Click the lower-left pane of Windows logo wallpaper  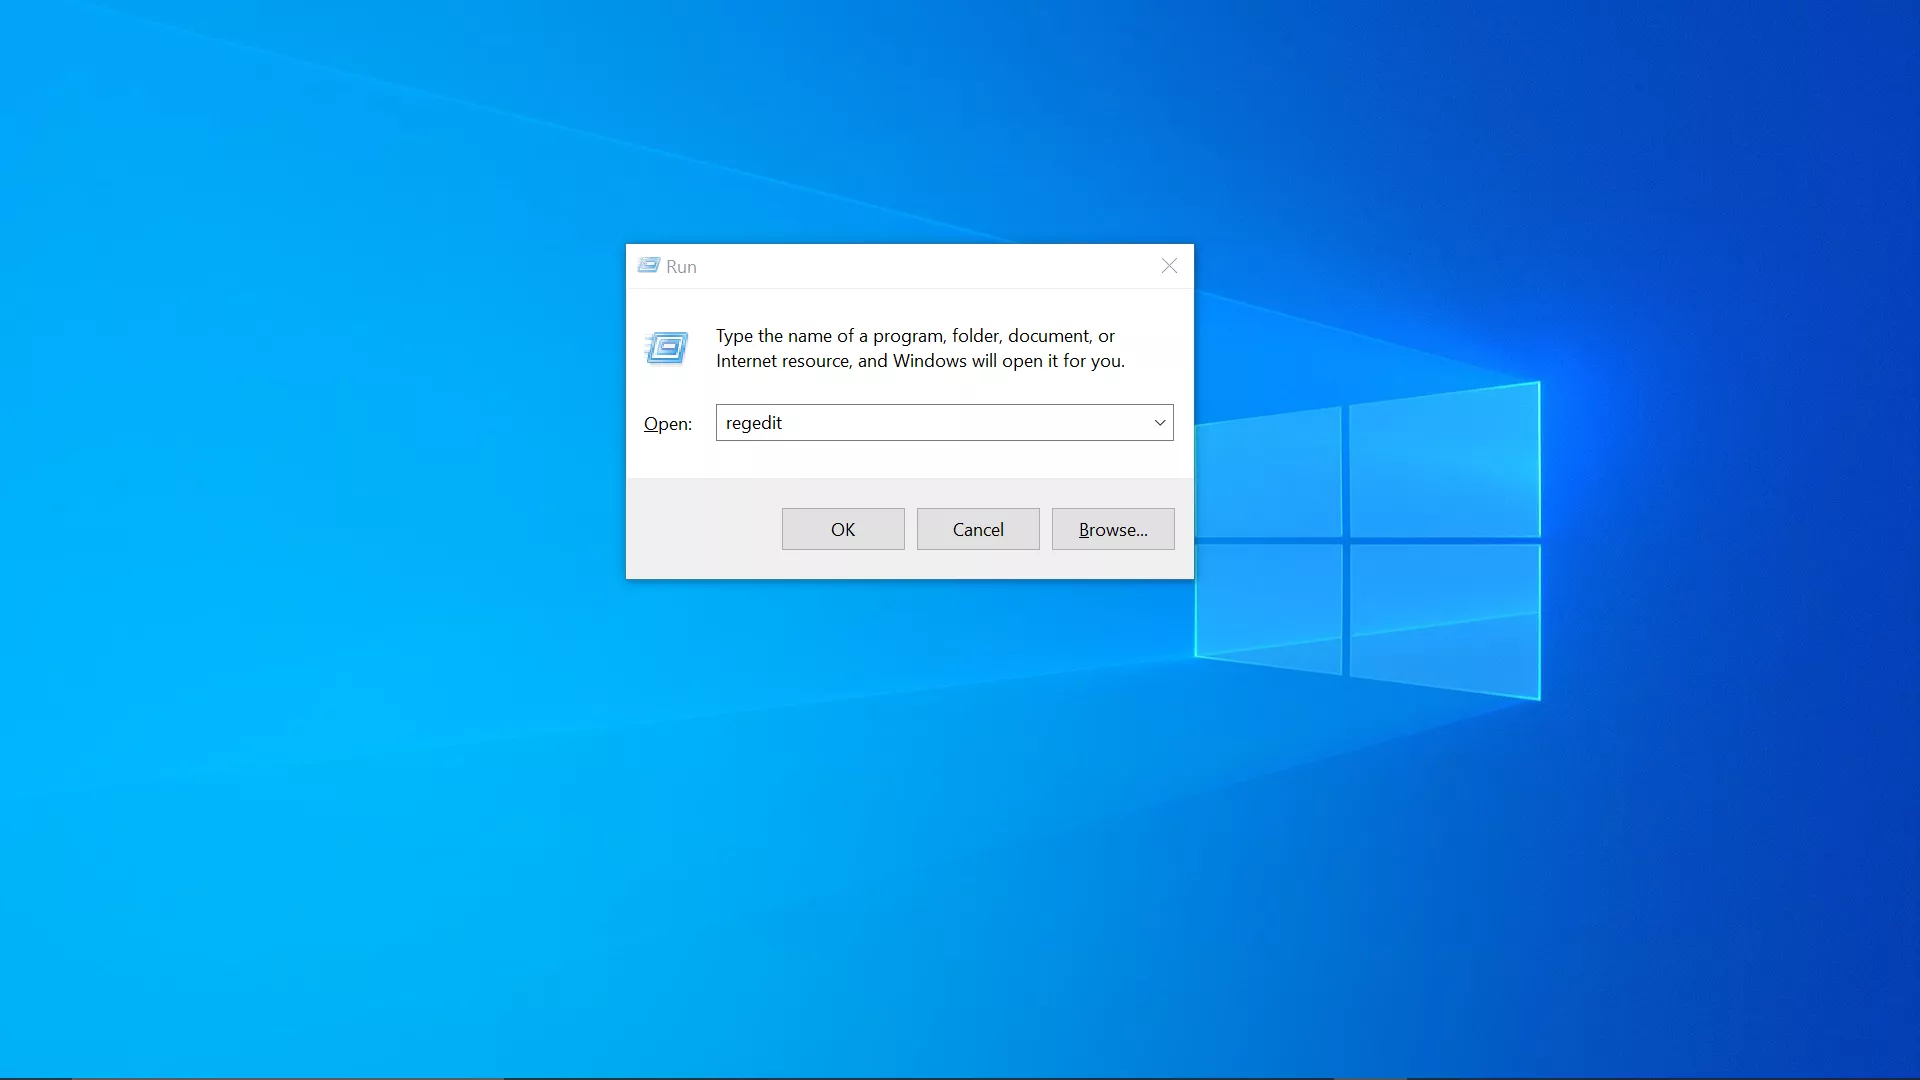(x=1268, y=605)
